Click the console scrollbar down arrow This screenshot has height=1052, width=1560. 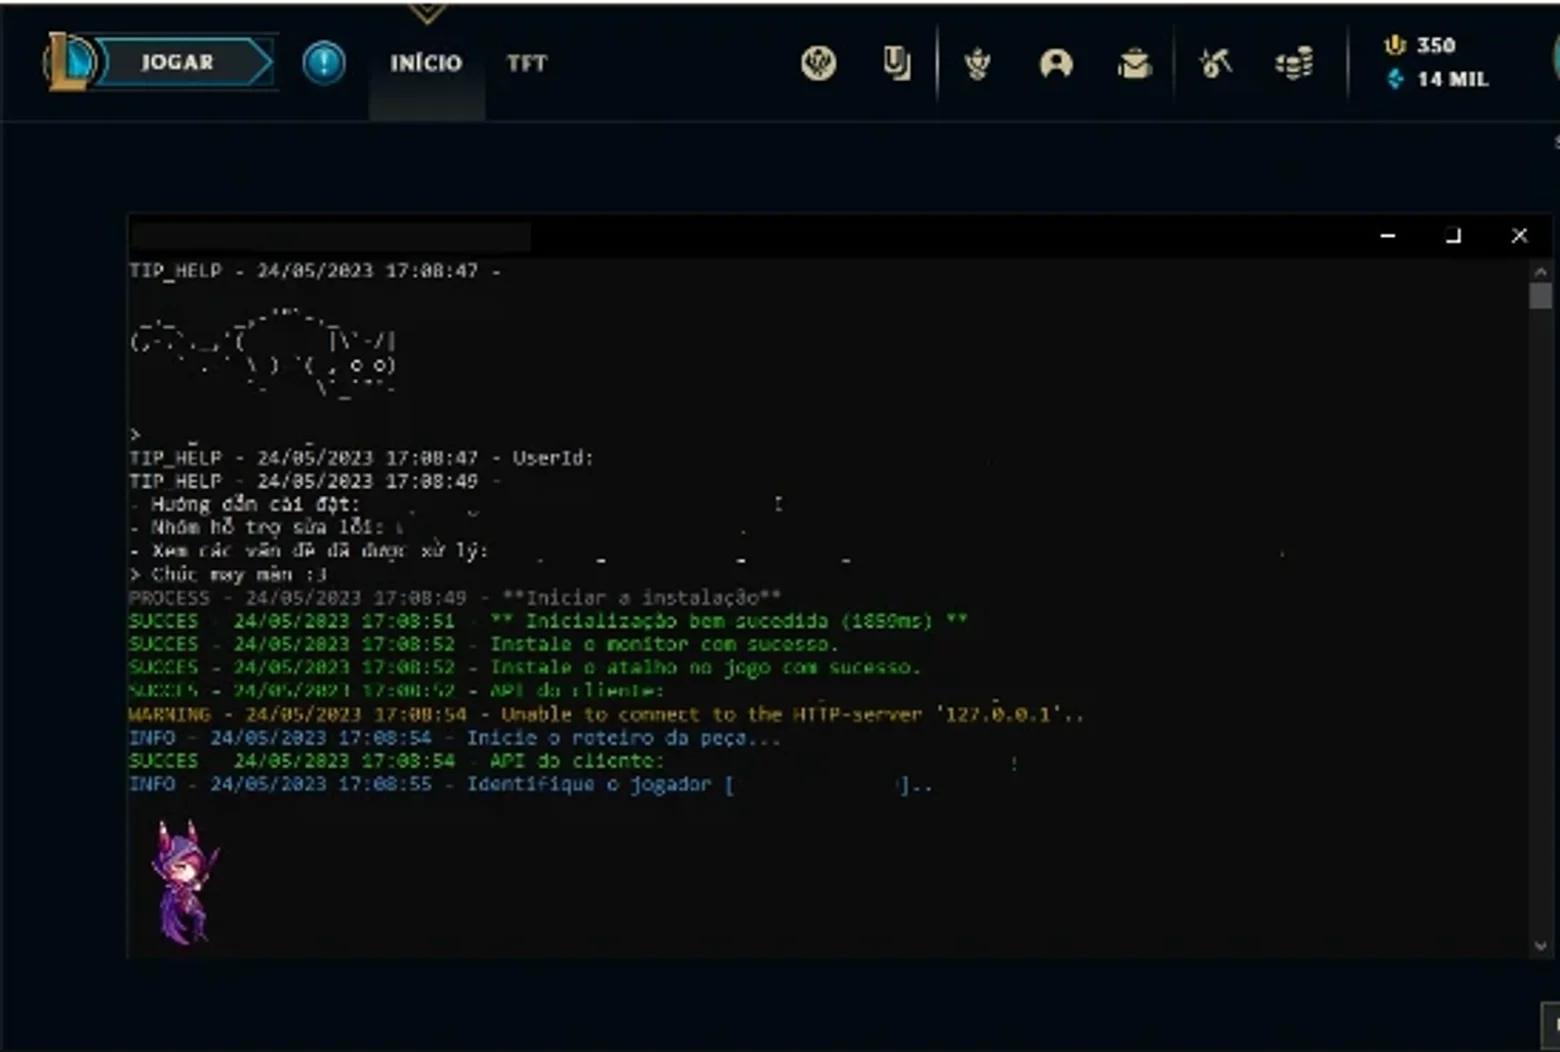point(1540,946)
